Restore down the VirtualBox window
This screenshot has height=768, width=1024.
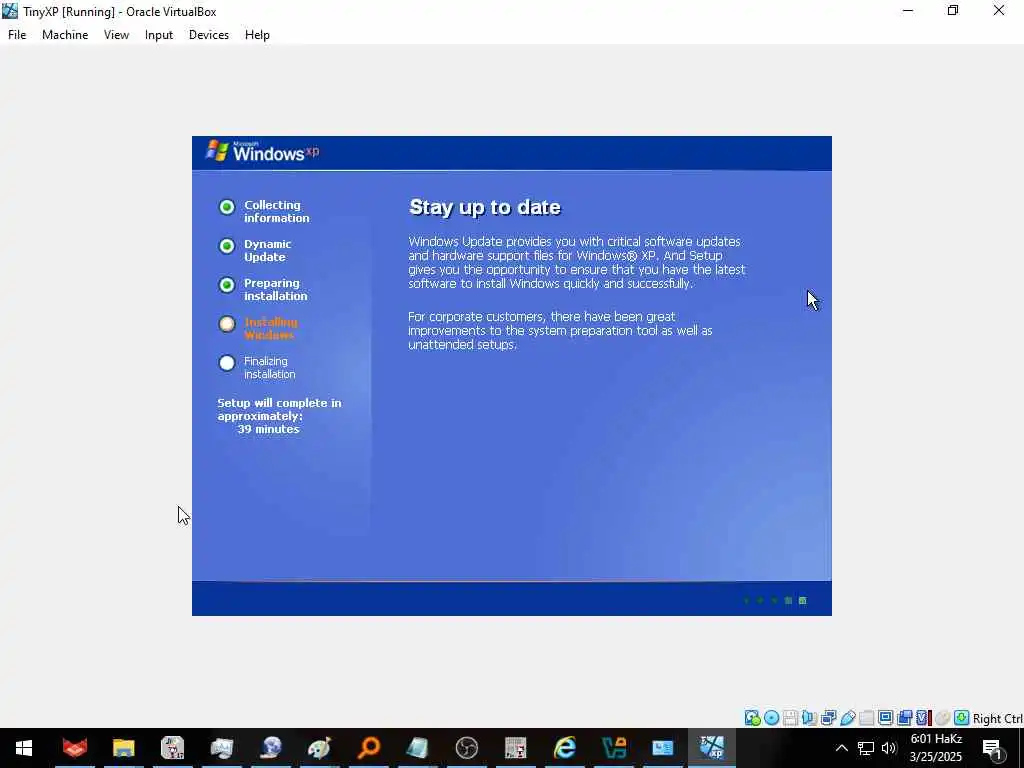(x=953, y=10)
